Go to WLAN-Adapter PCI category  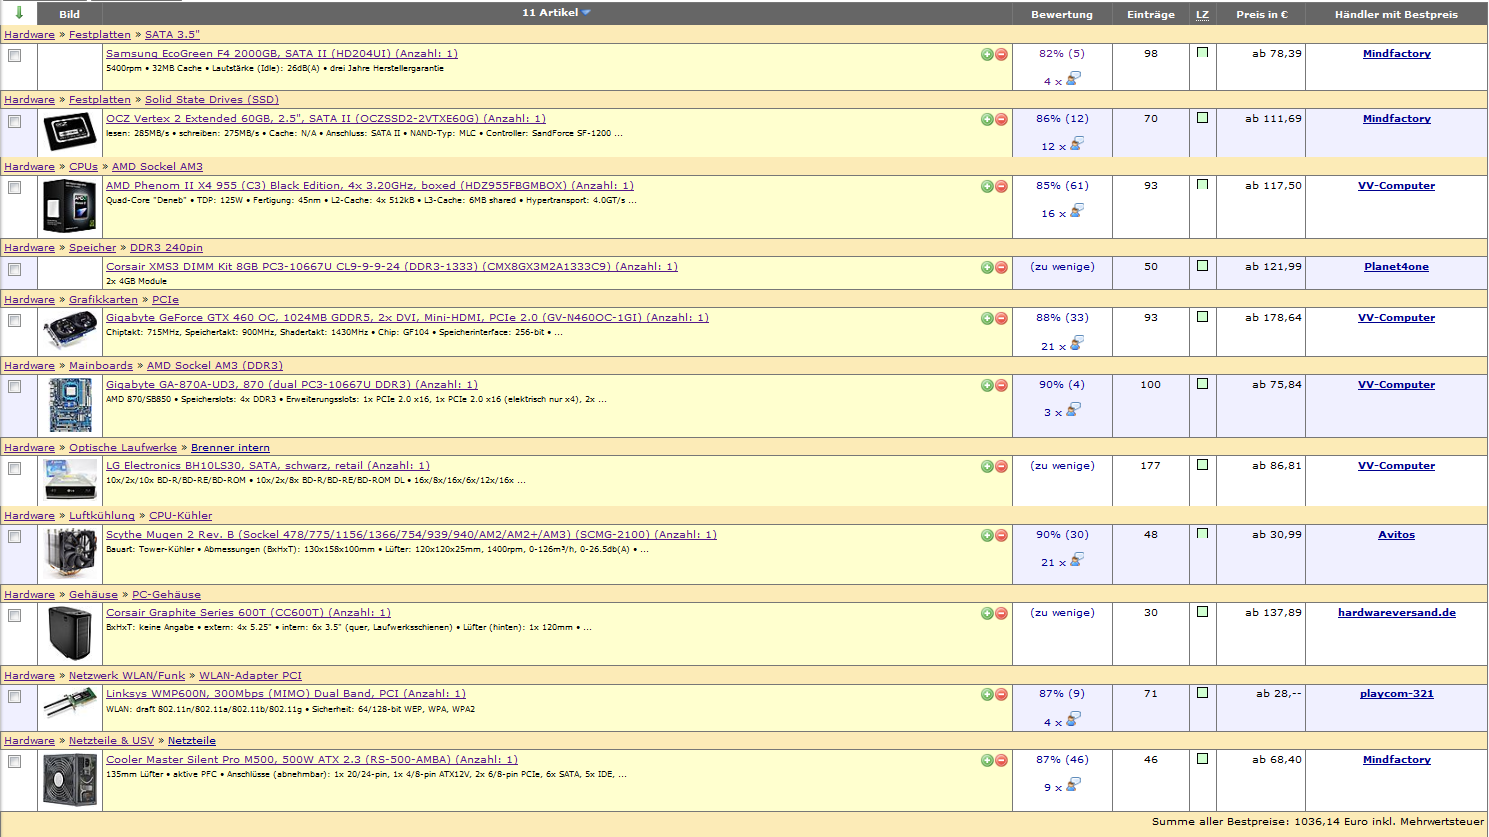point(250,676)
